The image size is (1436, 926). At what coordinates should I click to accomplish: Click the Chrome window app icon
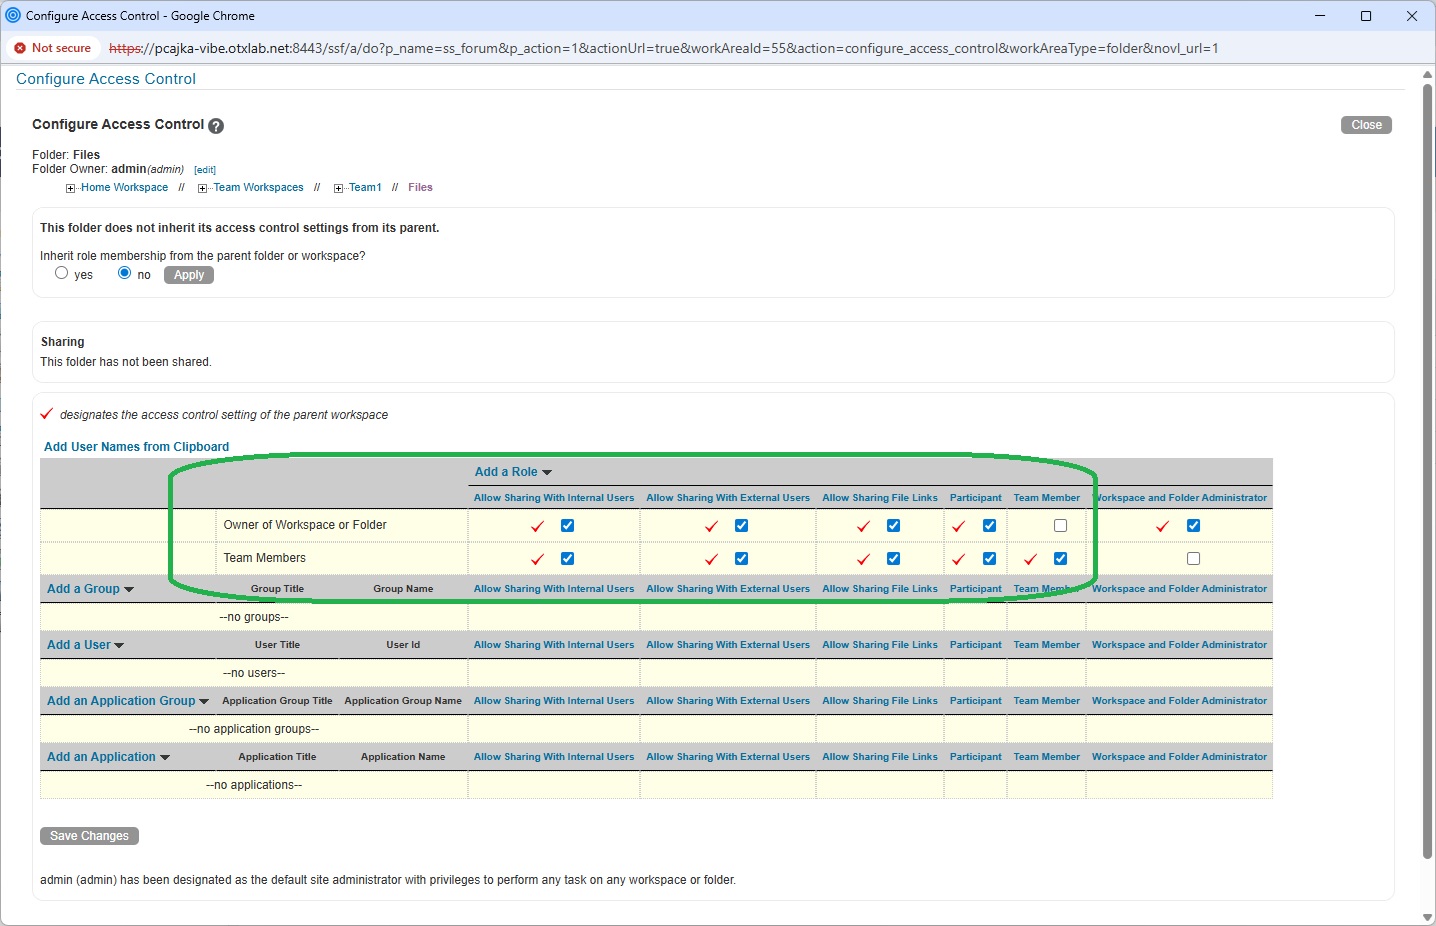(x=13, y=16)
